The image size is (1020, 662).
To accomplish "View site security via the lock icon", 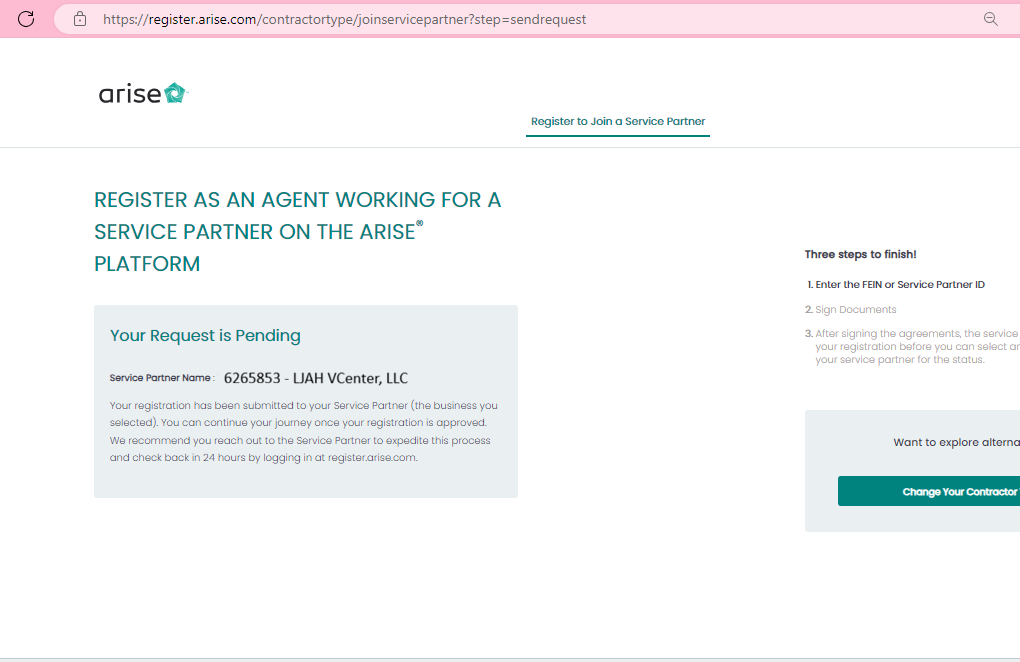I will (x=80, y=19).
